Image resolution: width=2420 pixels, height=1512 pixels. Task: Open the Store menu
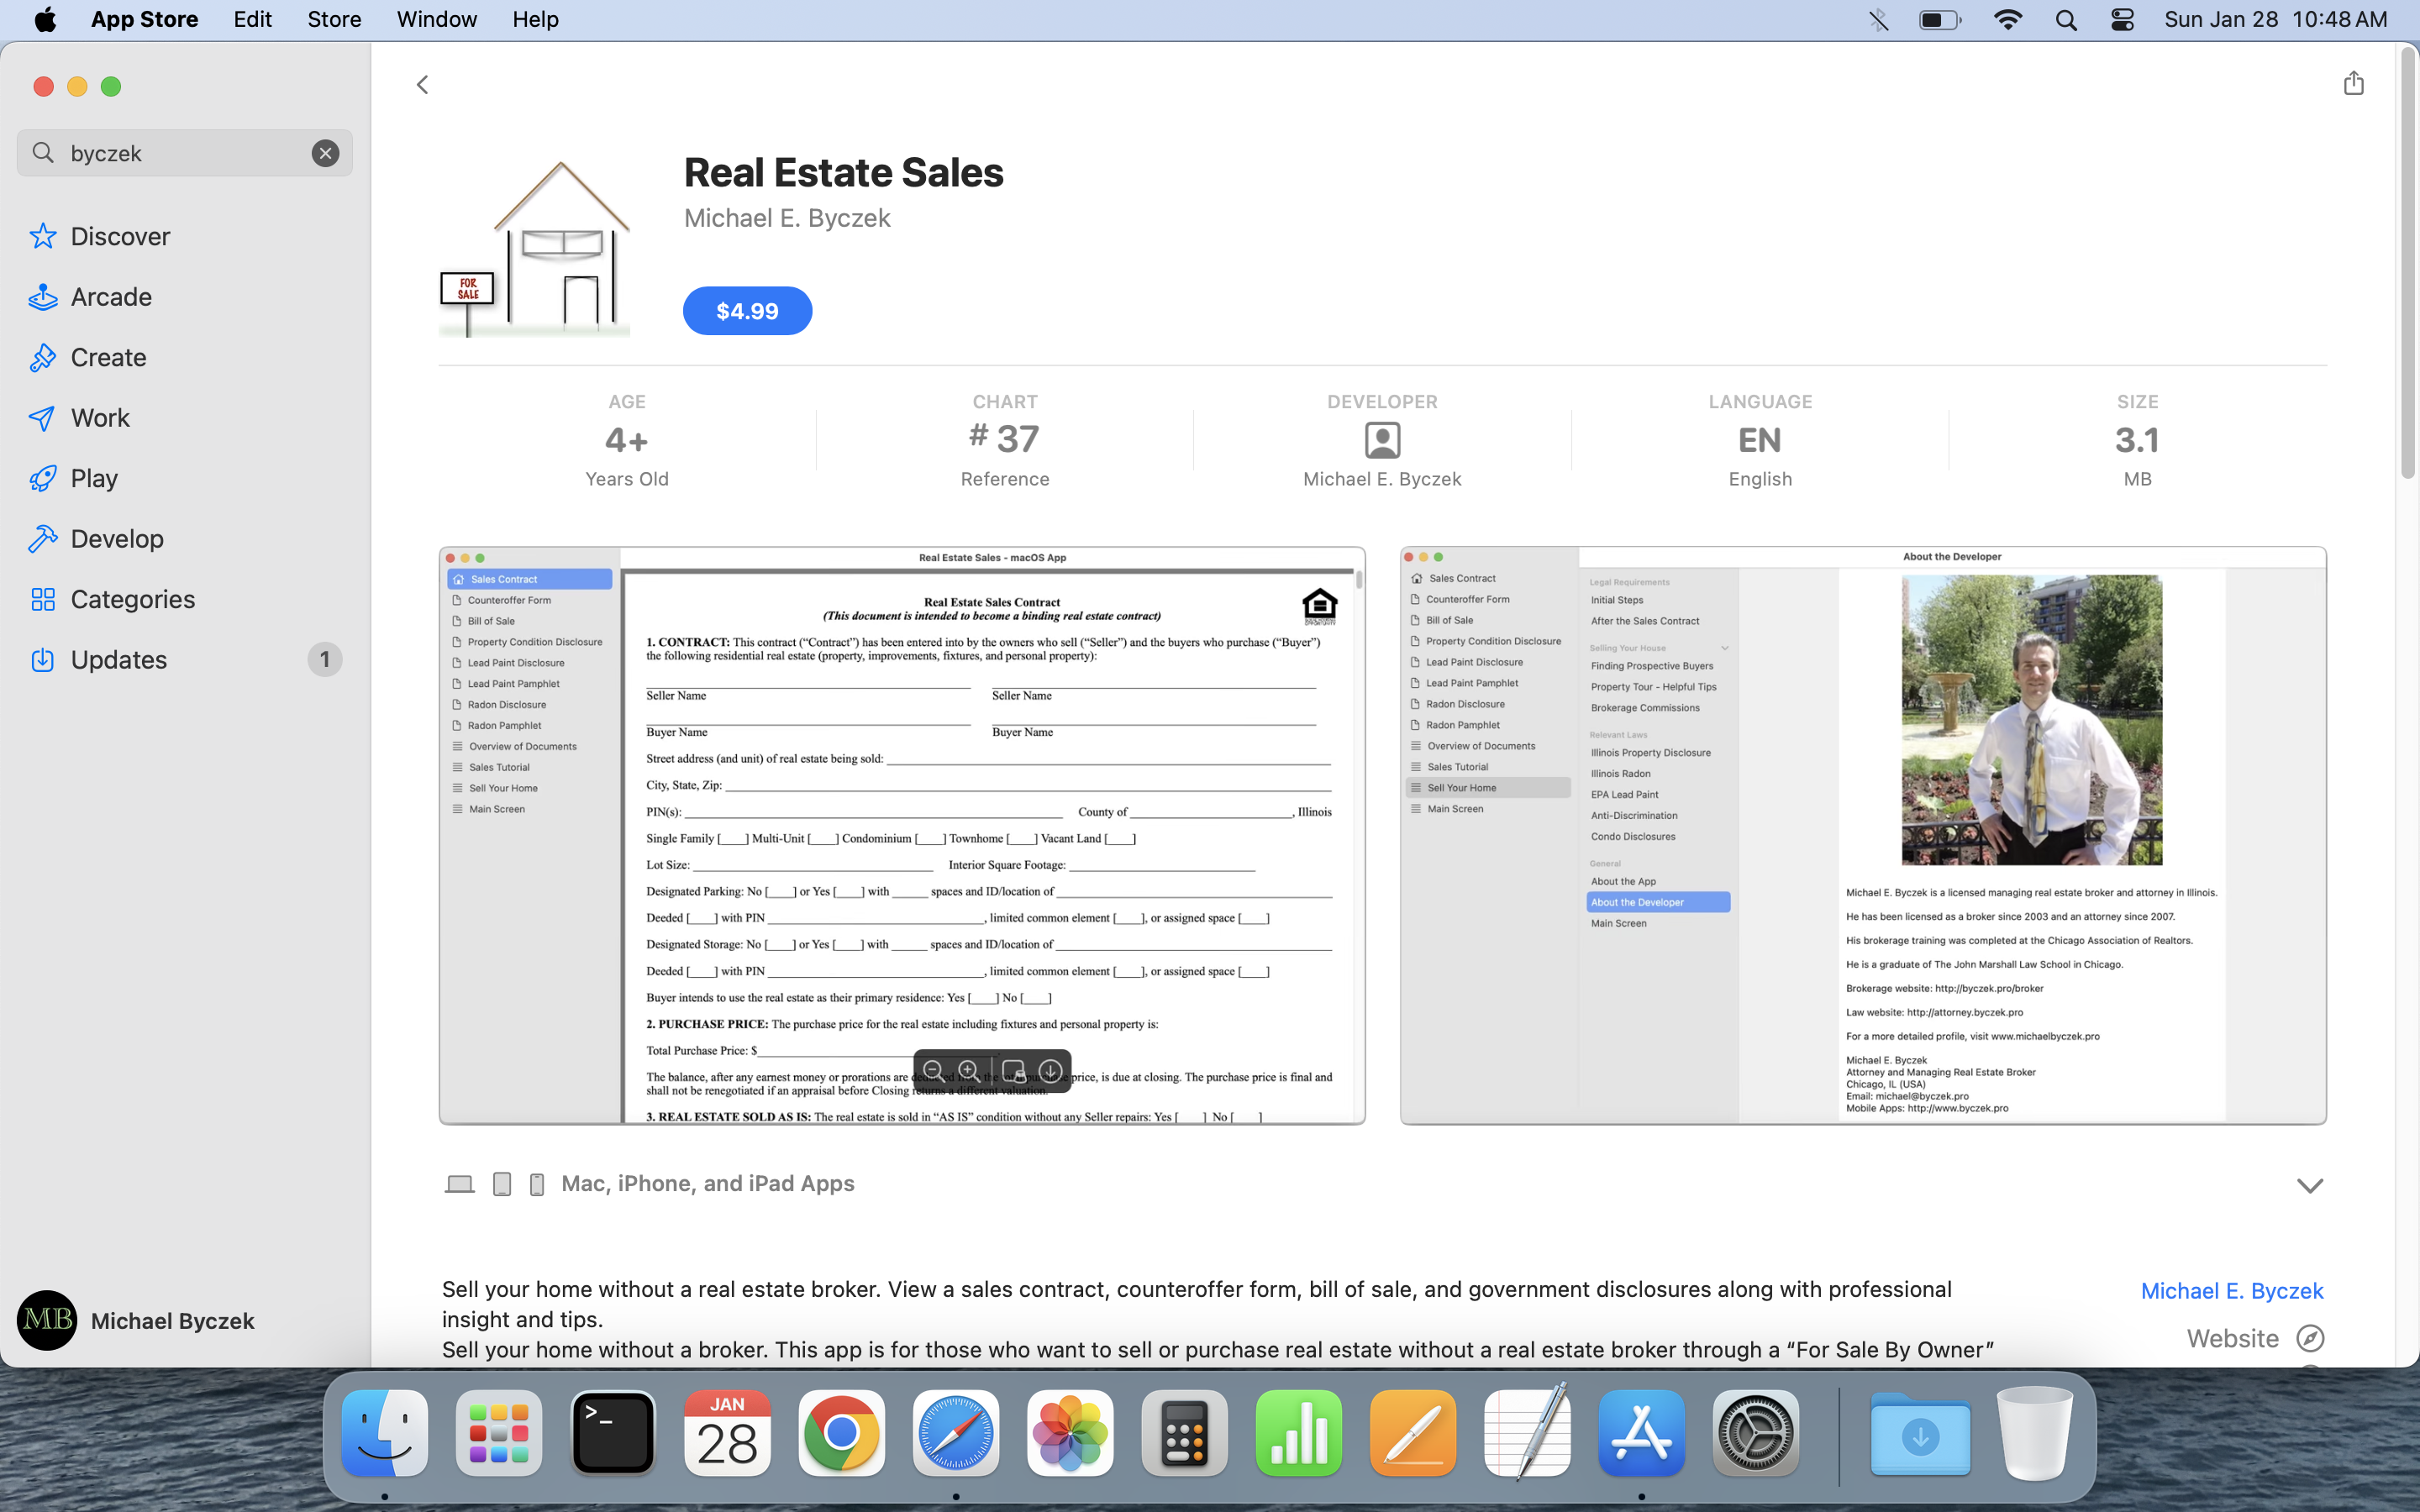click(334, 19)
